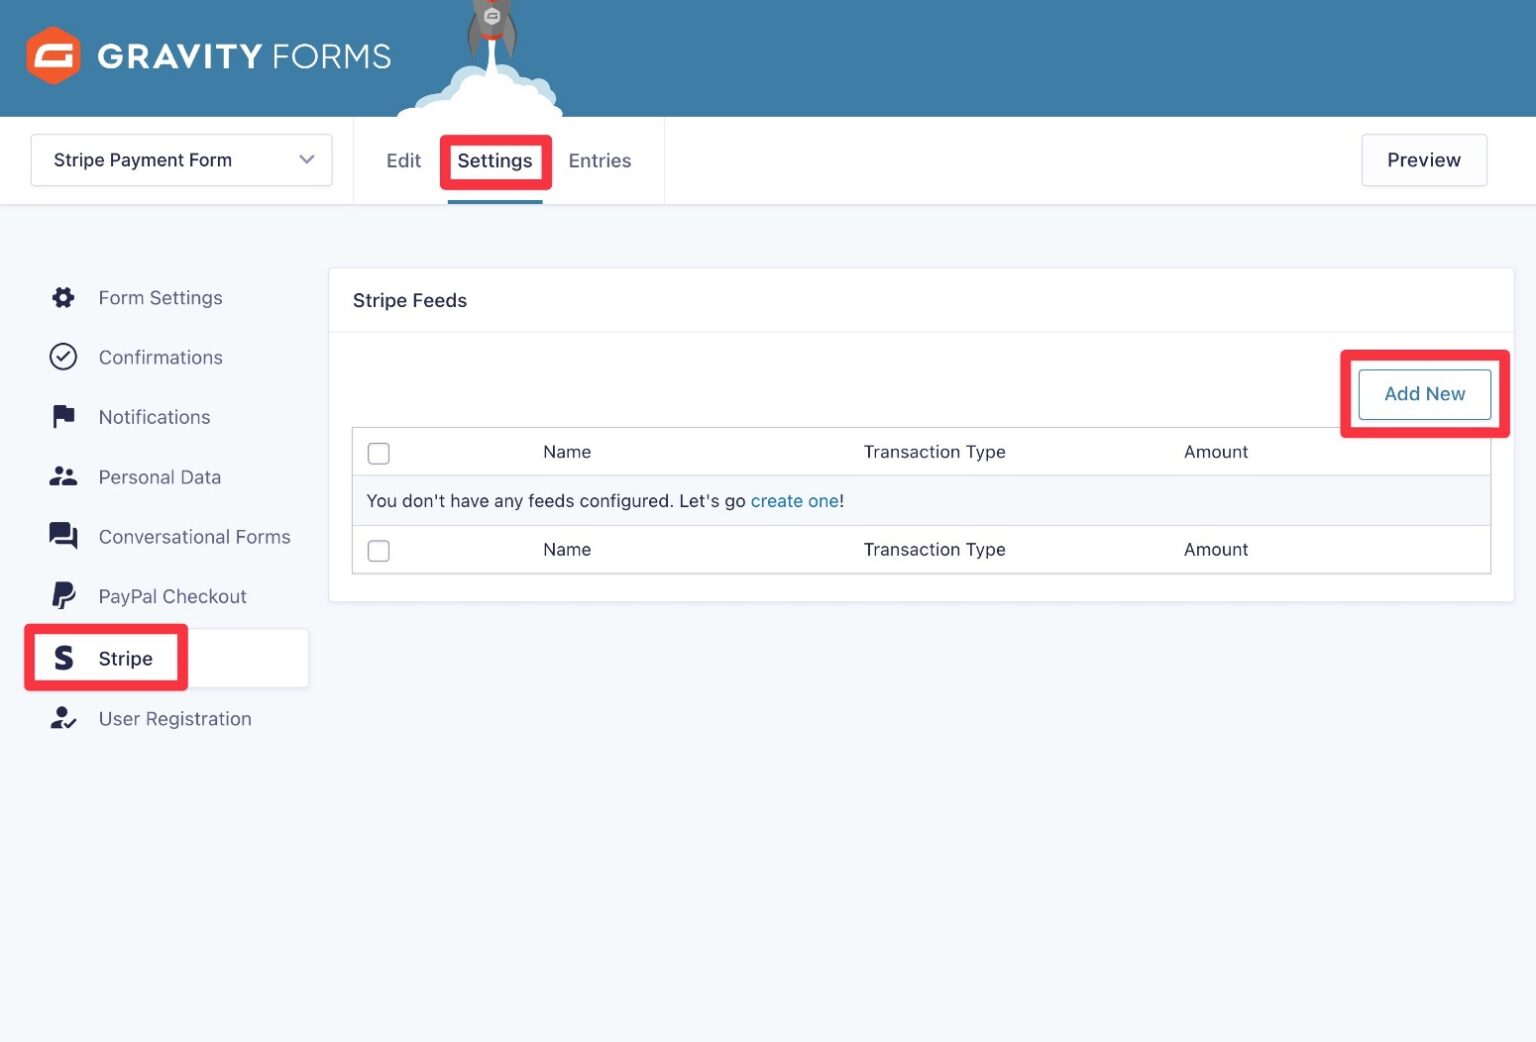Click the Conversational Forms chat bubble icon
Viewport: 1536px width, 1042px height.
63,536
